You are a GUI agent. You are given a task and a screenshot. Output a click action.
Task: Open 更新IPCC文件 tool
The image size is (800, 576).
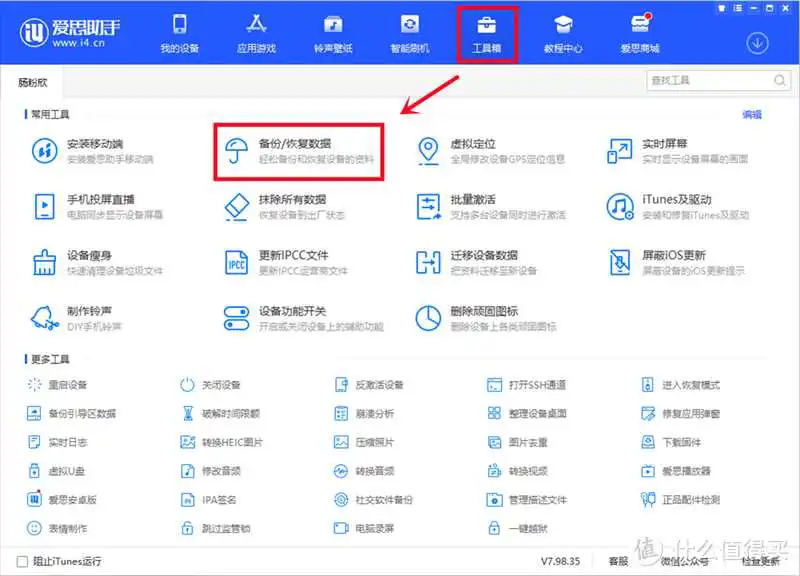286,262
